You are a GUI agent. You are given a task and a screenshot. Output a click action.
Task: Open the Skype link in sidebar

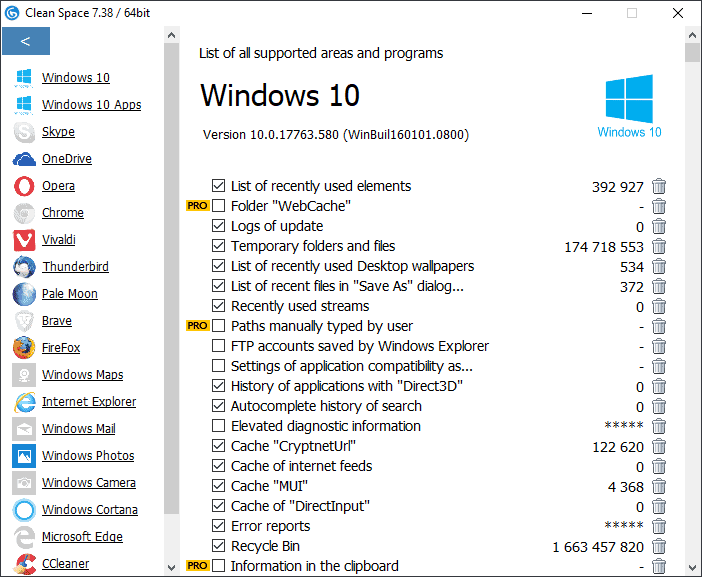[x=58, y=132]
